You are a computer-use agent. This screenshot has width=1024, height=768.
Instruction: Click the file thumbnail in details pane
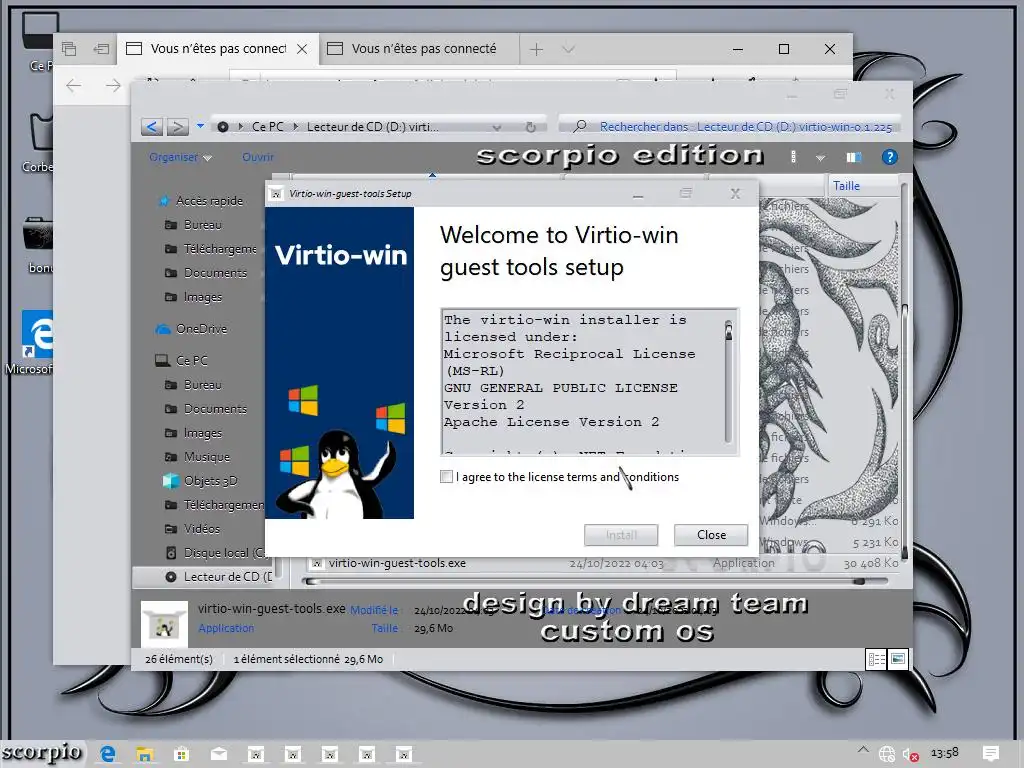pyautogui.click(x=164, y=624)
